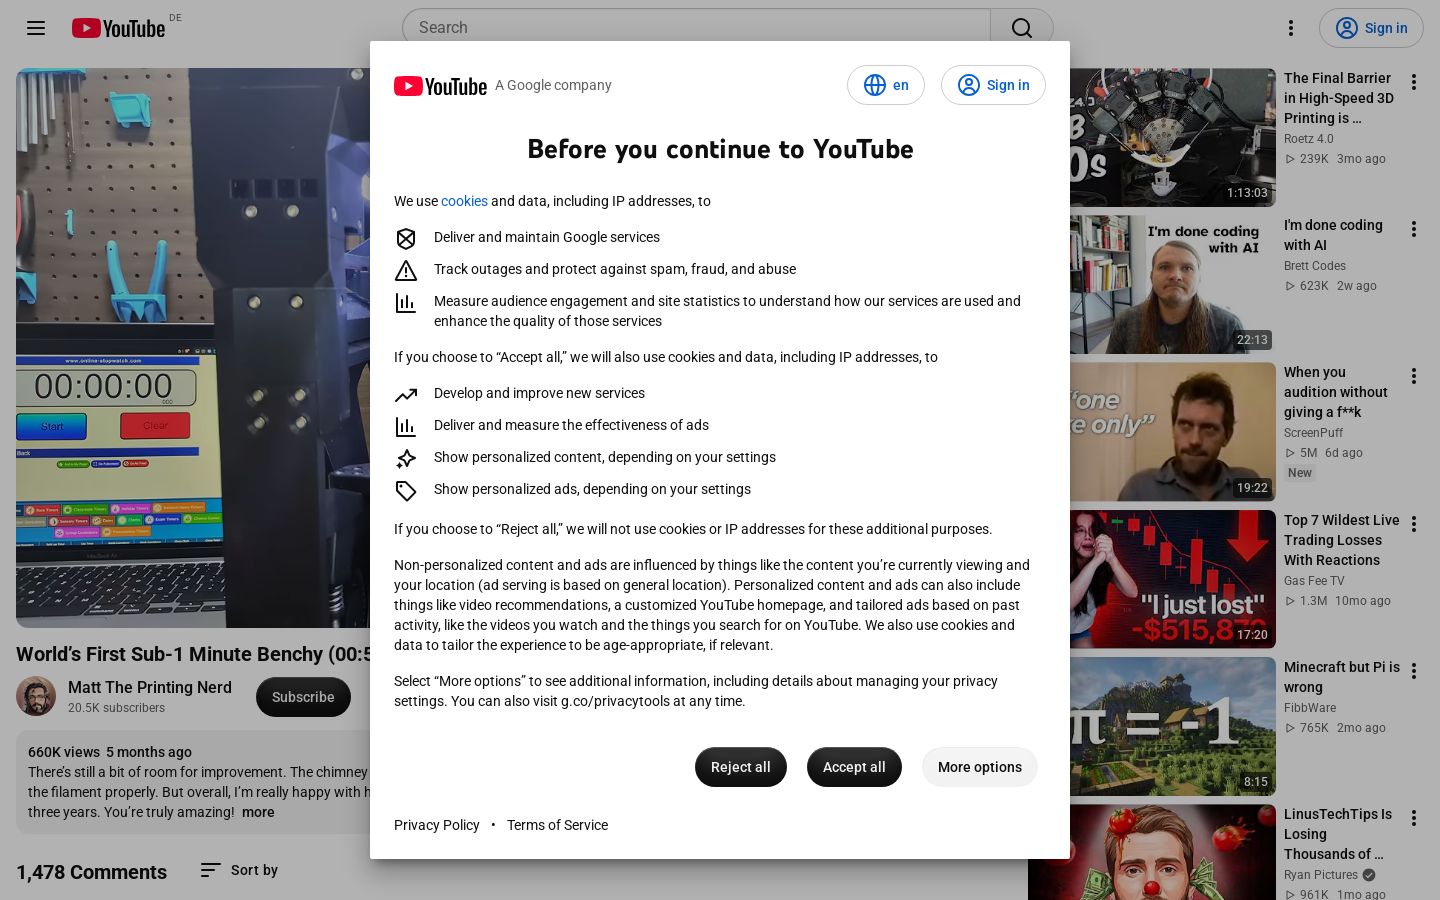Open the I'm done coding with AI thumbnail
1440x900 pixels.
click(x=1173, y=285)
